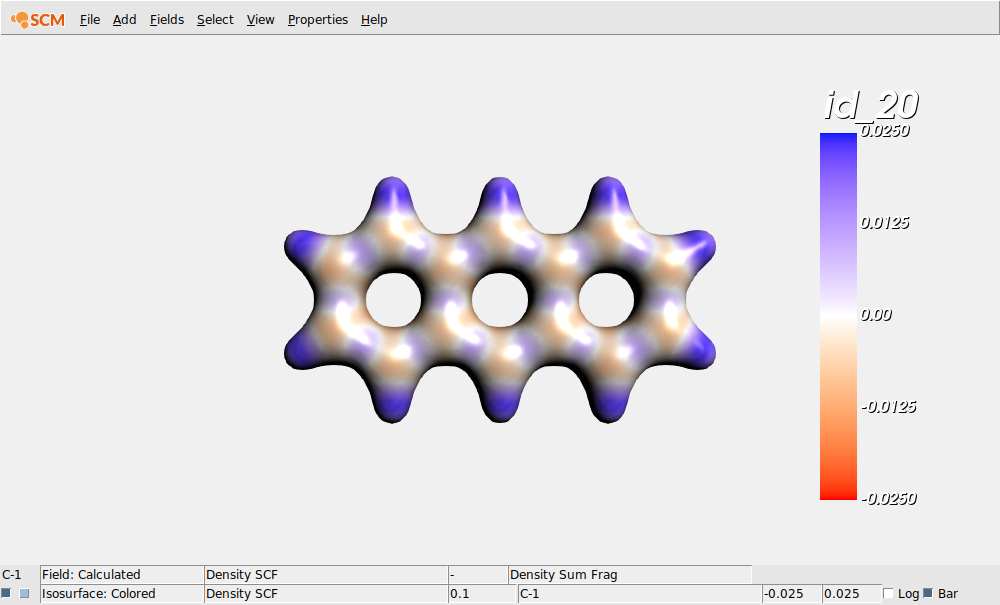
Task: Open the Field: Calculated dropdown
Action: coord(120,574)
